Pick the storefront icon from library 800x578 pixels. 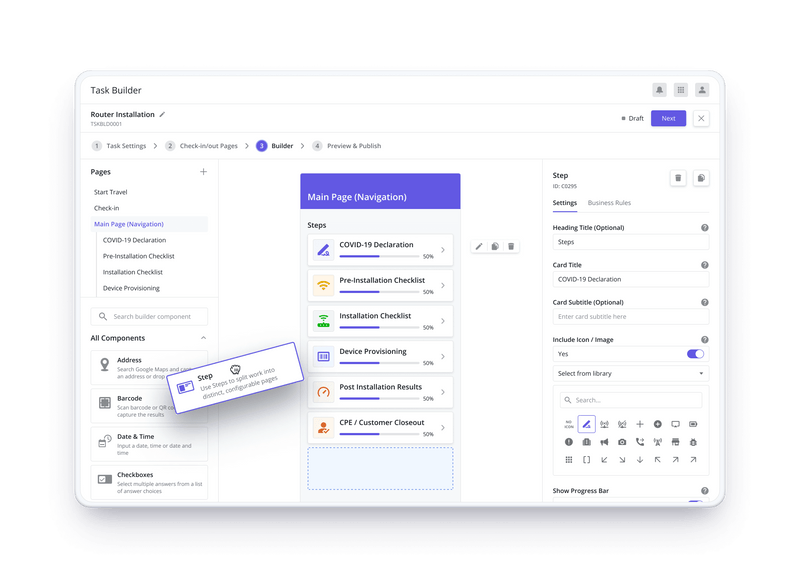pyautogui.click(x=675, y=442)
